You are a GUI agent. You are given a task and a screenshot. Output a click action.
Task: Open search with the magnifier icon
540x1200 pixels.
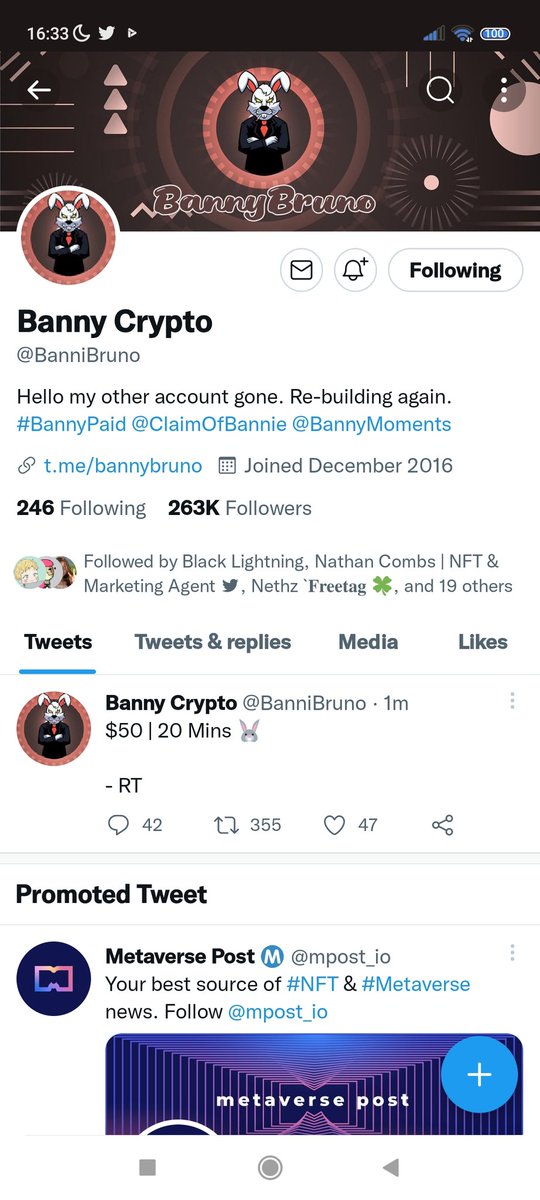click(x=440, y=90)
